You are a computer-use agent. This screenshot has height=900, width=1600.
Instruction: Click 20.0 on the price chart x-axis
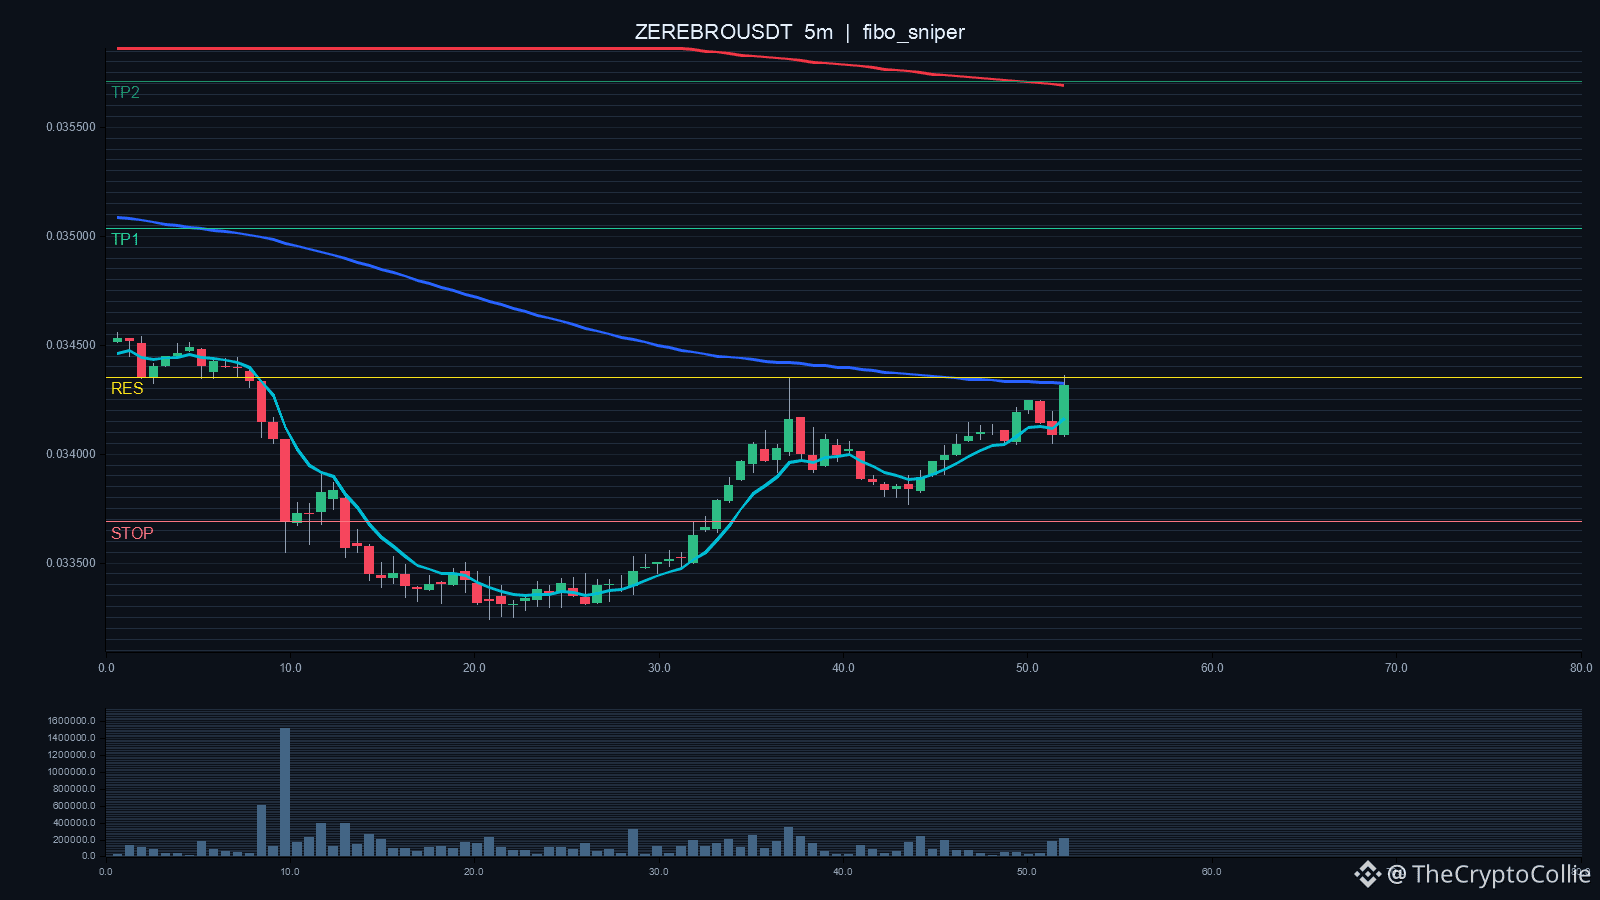[474, 668]
